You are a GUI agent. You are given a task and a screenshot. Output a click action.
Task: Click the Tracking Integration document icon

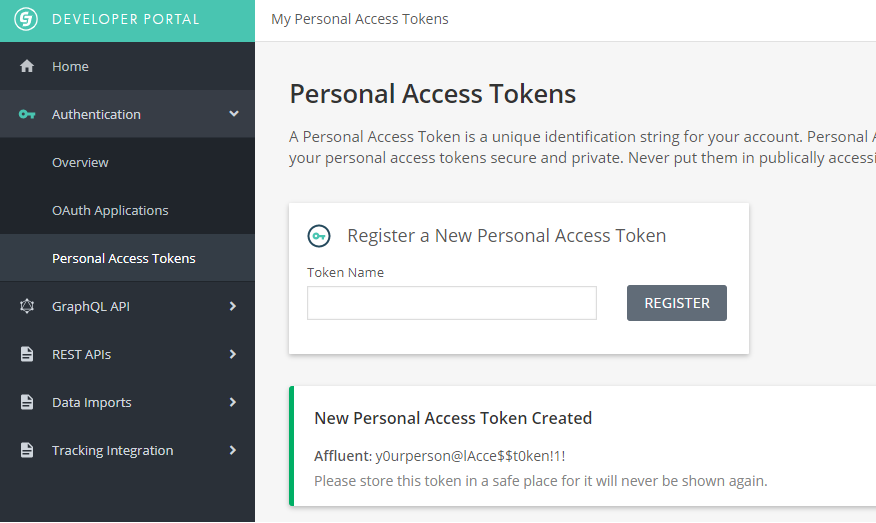pyautogui.click(x=27, y=450)
